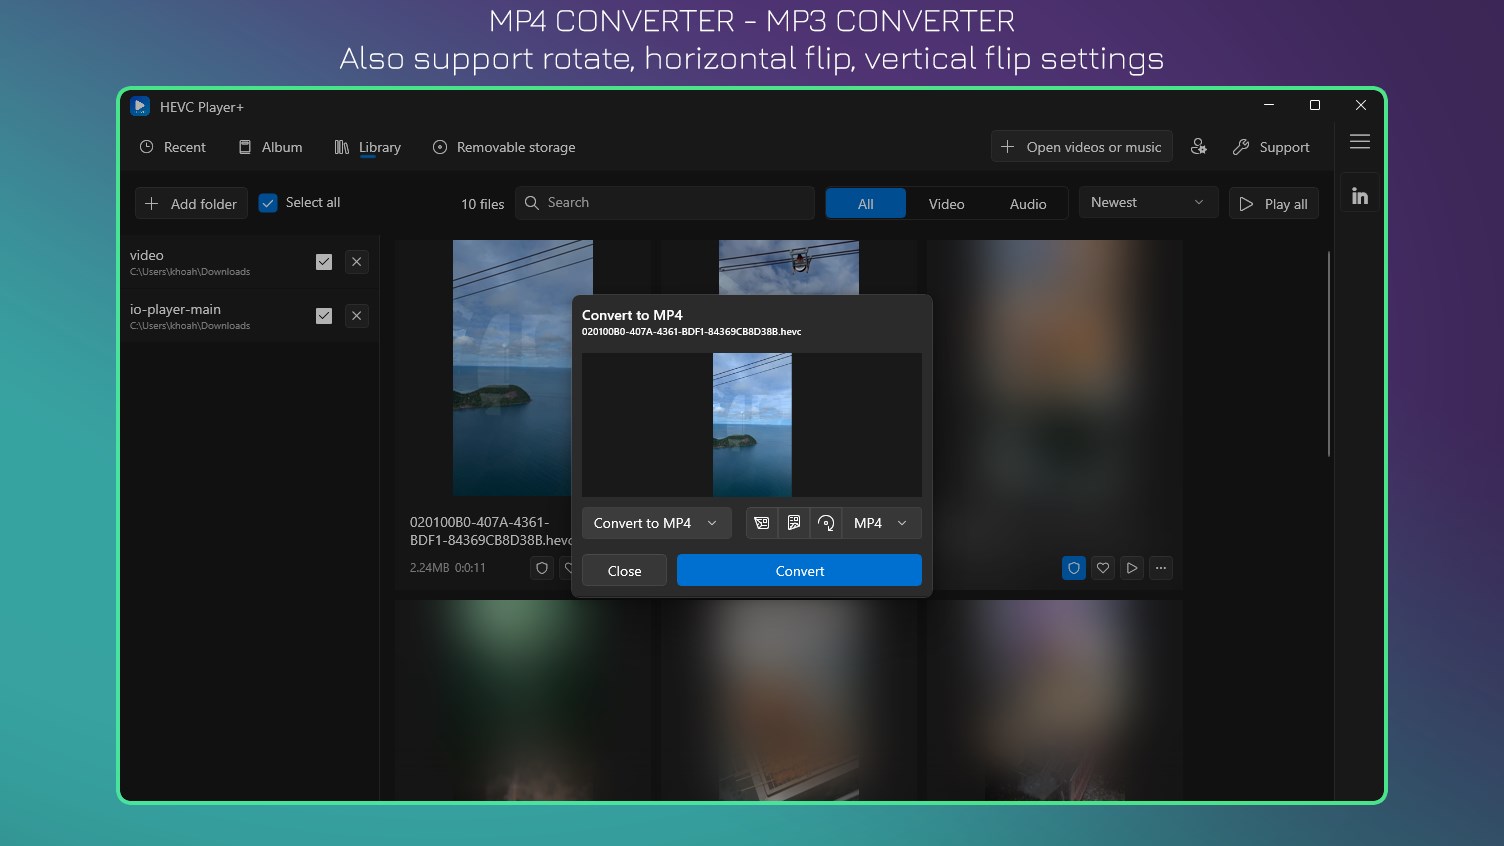
Task: Select the Library tab
Action: click(368, 147)
